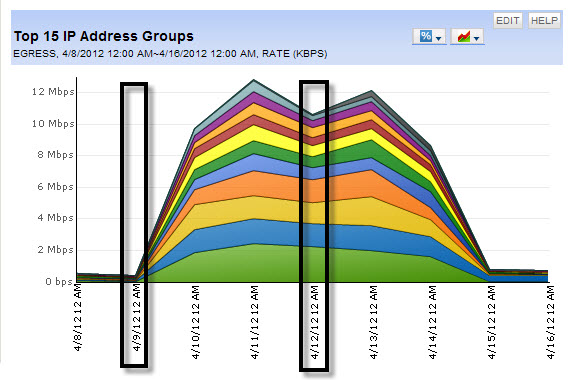
Task: Click the 0 bps axis label
Action: (x=59, y=282)
